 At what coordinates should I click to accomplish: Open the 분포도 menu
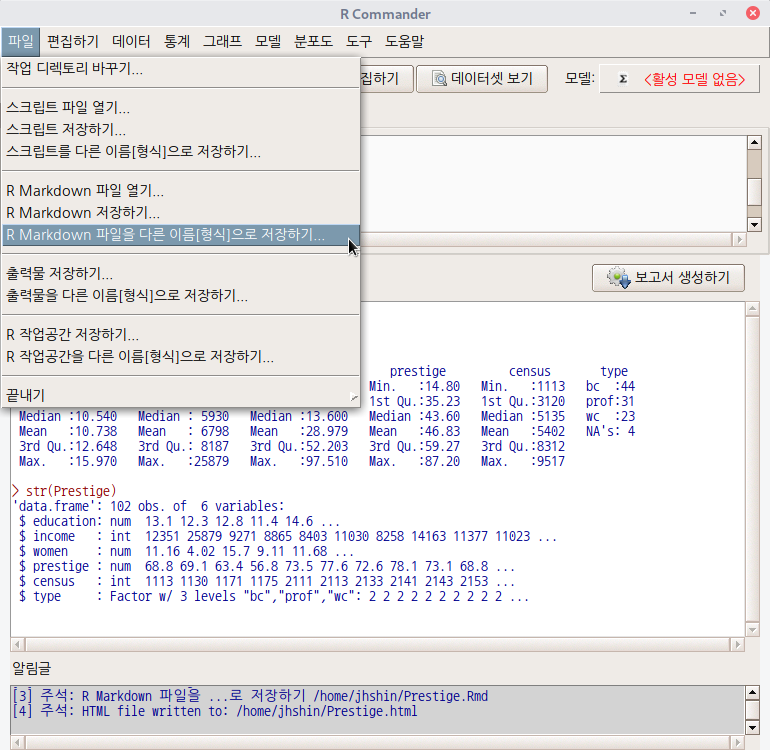tap(313, 41)
